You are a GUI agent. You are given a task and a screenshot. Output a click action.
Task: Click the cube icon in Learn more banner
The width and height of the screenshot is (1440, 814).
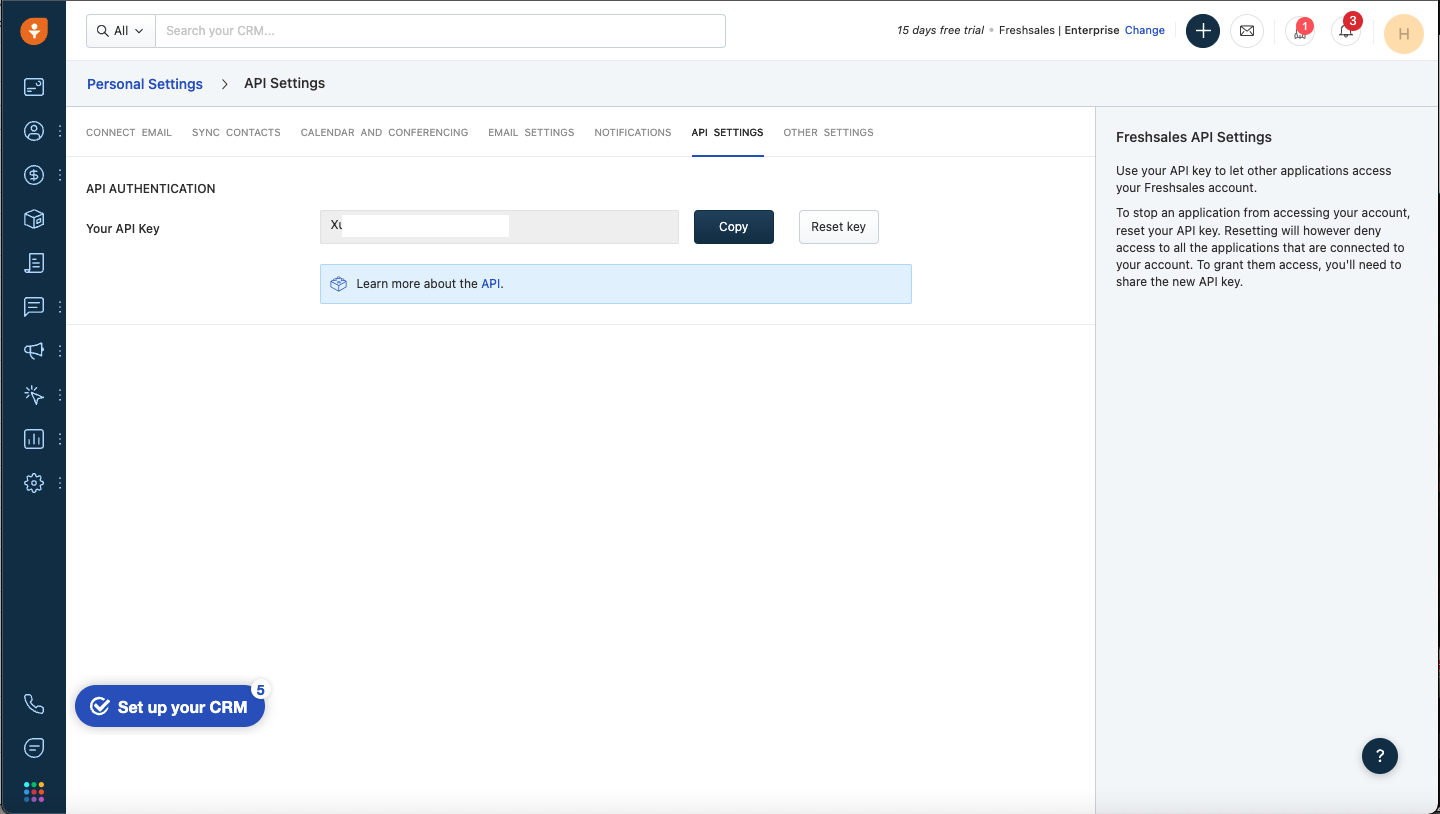click(x=338, y=284)
